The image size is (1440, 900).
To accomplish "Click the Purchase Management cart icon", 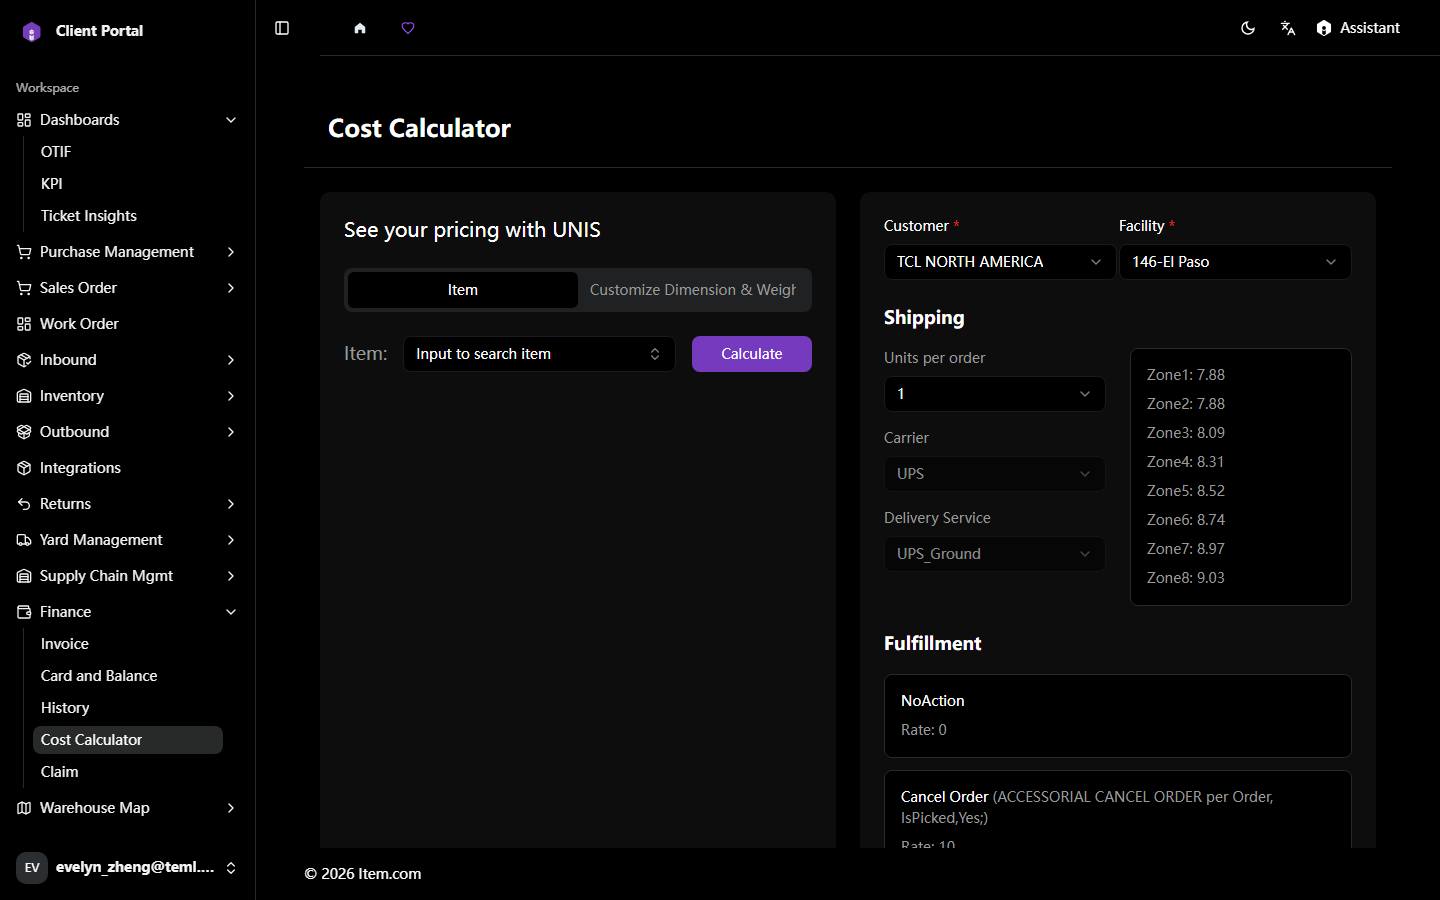I will (x=24, y=252).
